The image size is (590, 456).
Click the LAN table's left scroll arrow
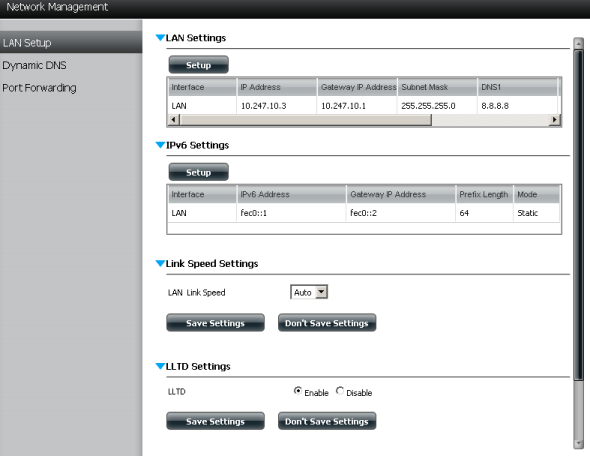click(173, 120)
